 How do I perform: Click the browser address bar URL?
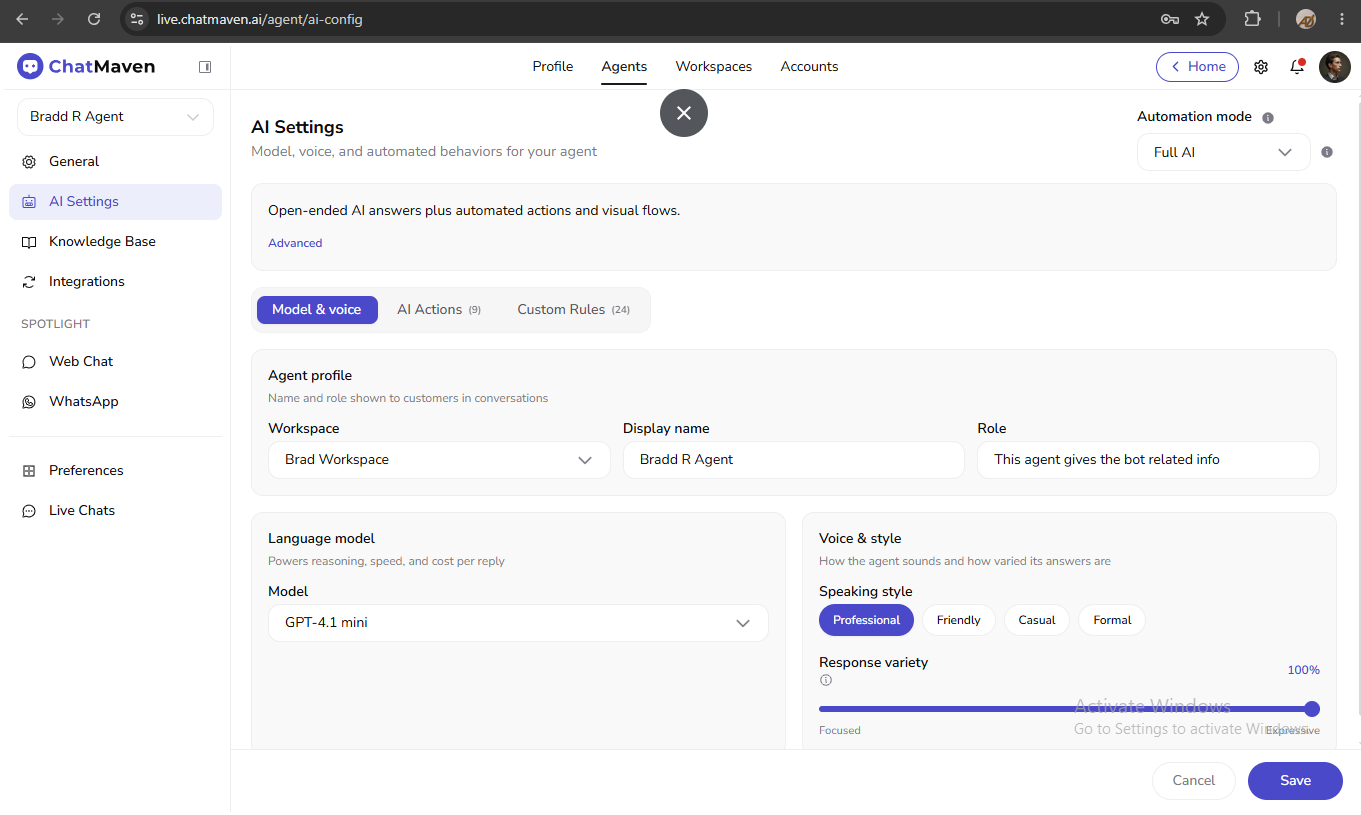(x=260, y=19)
